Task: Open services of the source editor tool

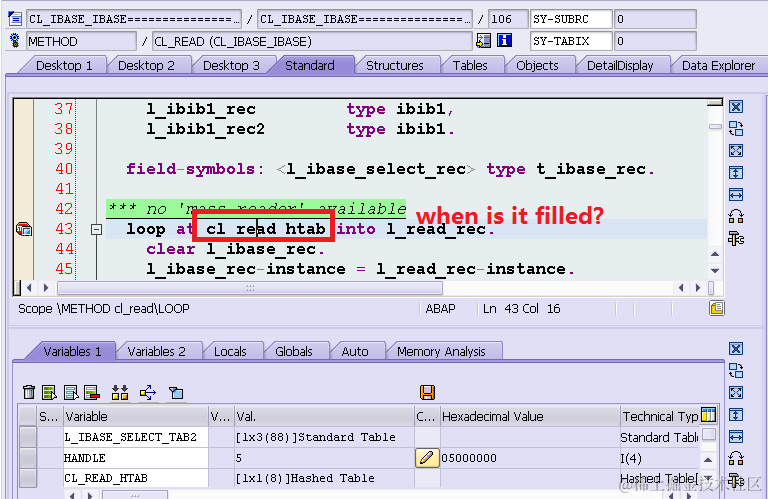Action: point(736,216)
